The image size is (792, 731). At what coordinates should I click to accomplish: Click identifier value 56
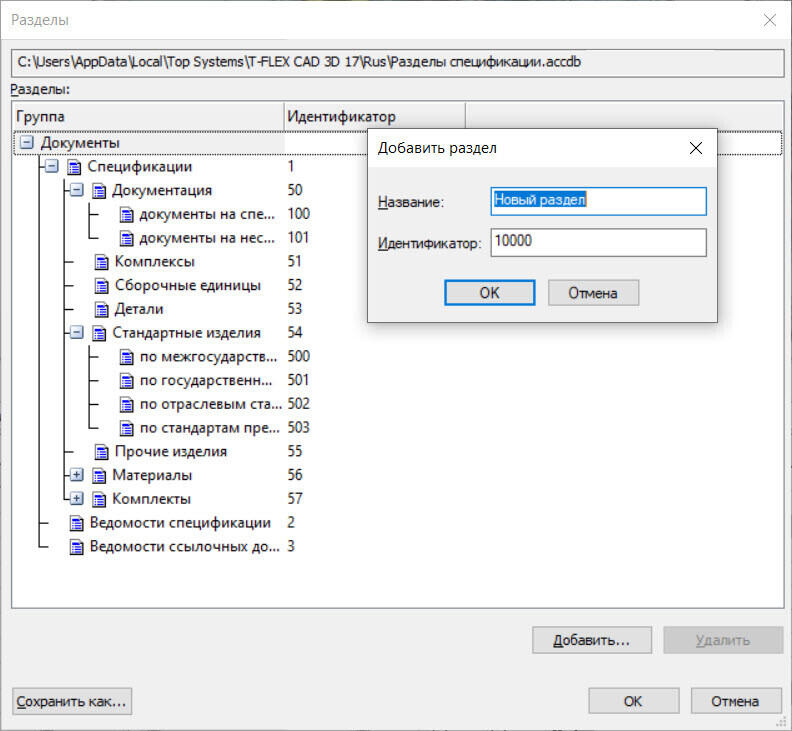[295, 475]
